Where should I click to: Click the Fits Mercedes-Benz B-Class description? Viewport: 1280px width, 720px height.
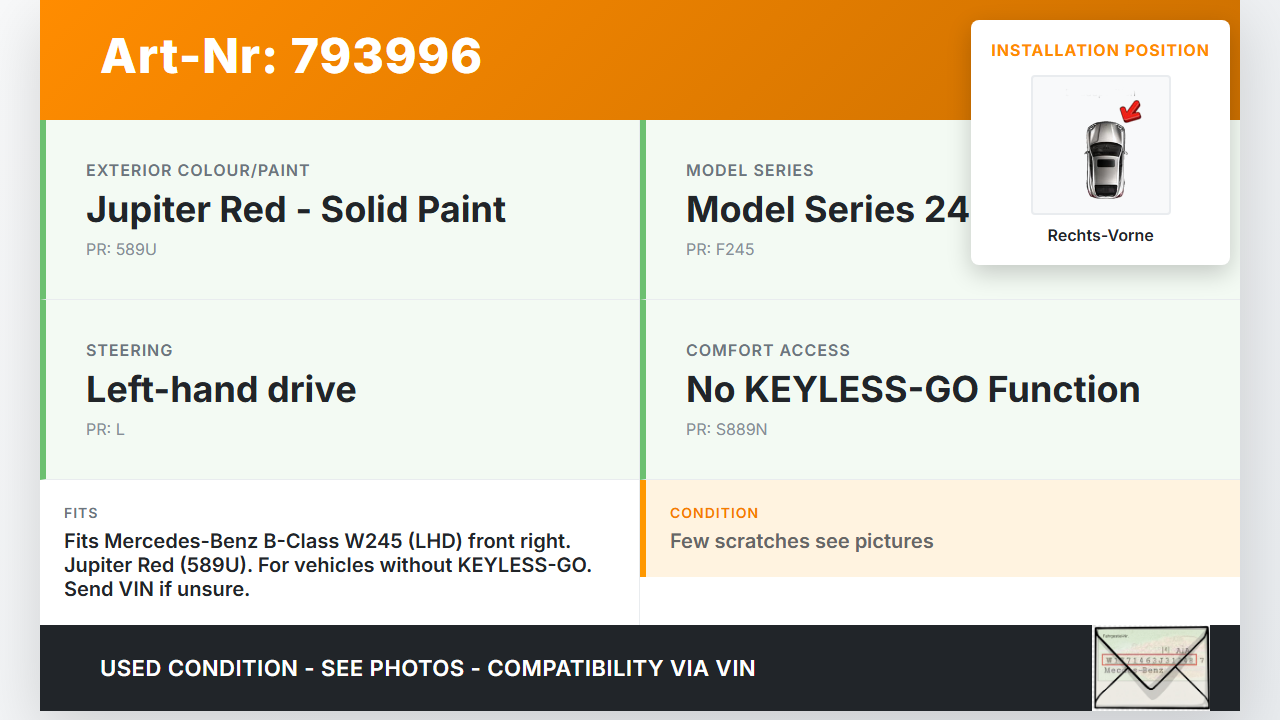click(328, 565)
